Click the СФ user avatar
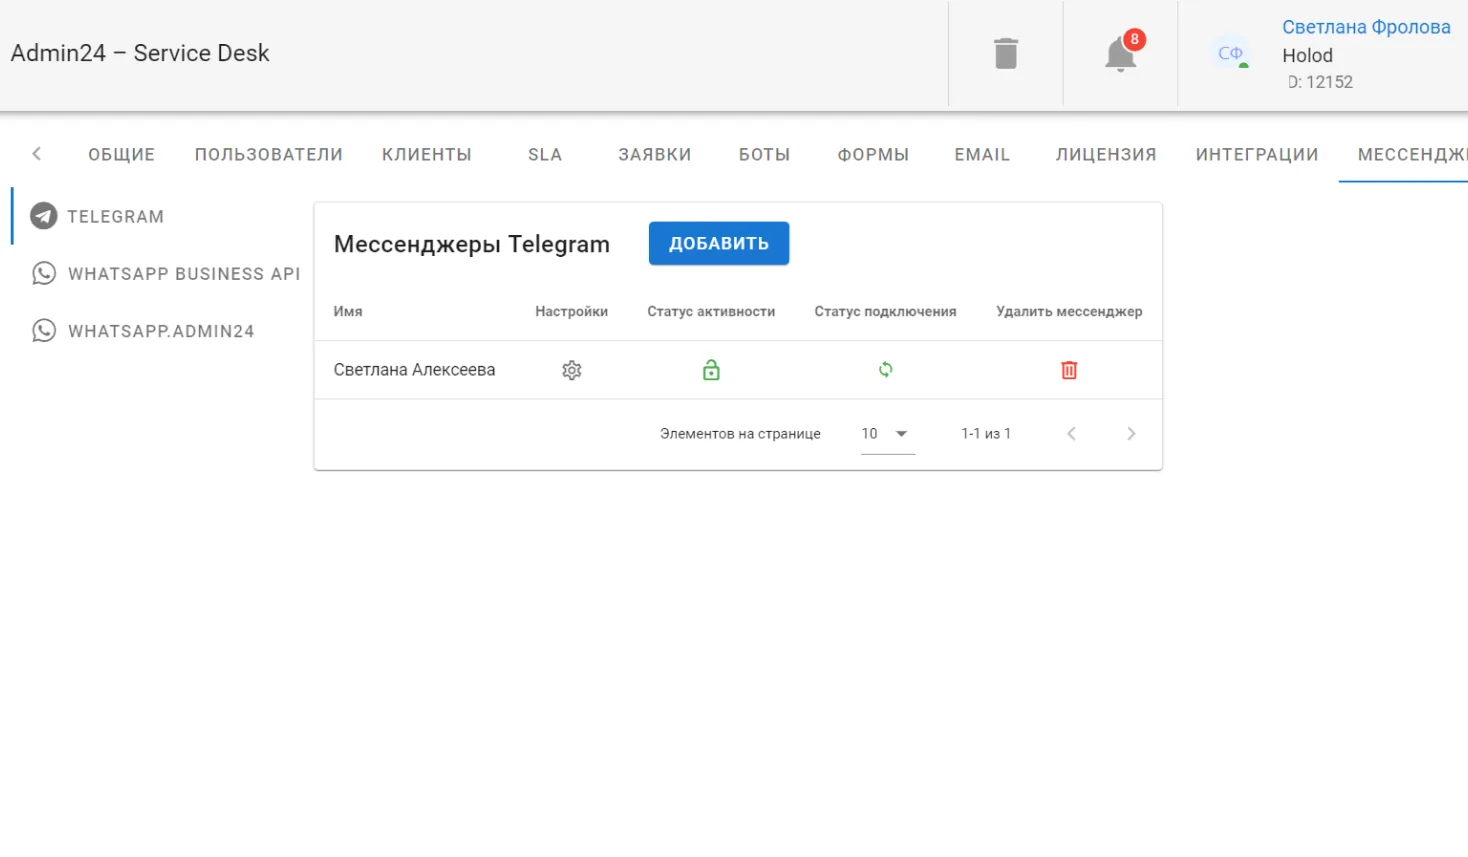1468x857 pixels. click(1231, 53)
